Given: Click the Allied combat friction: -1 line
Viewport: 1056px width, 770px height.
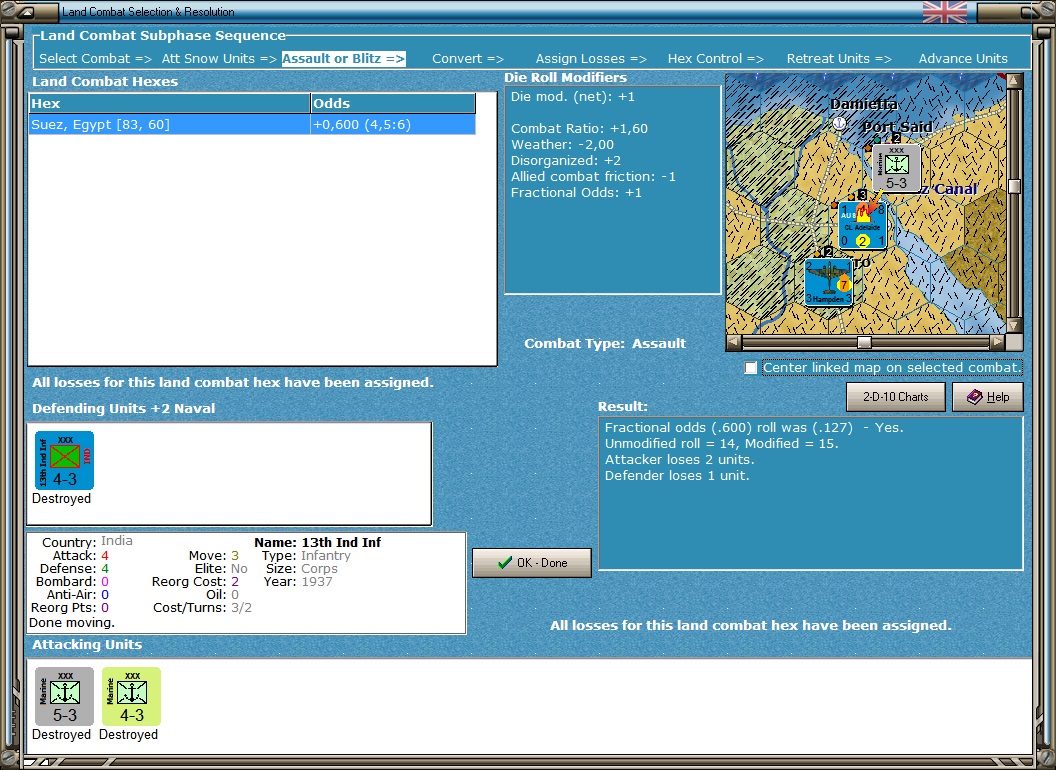Looking at the screenshot, I should coord(593,177).
